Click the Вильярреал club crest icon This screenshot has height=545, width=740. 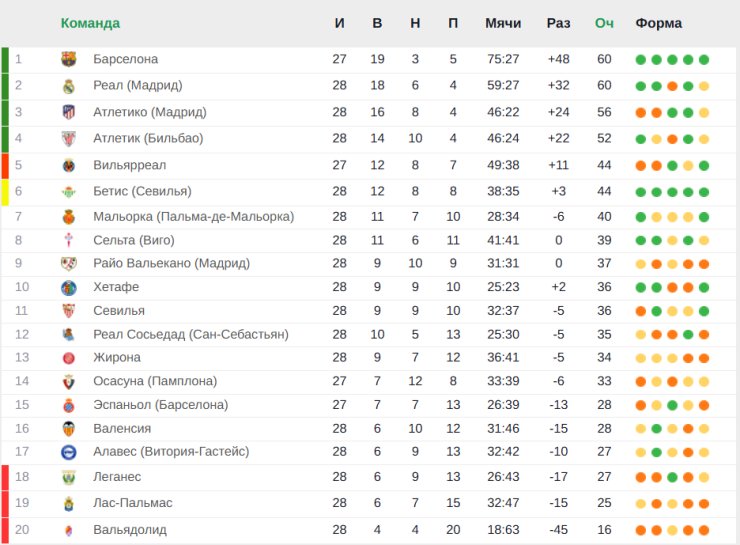point(68,165)
